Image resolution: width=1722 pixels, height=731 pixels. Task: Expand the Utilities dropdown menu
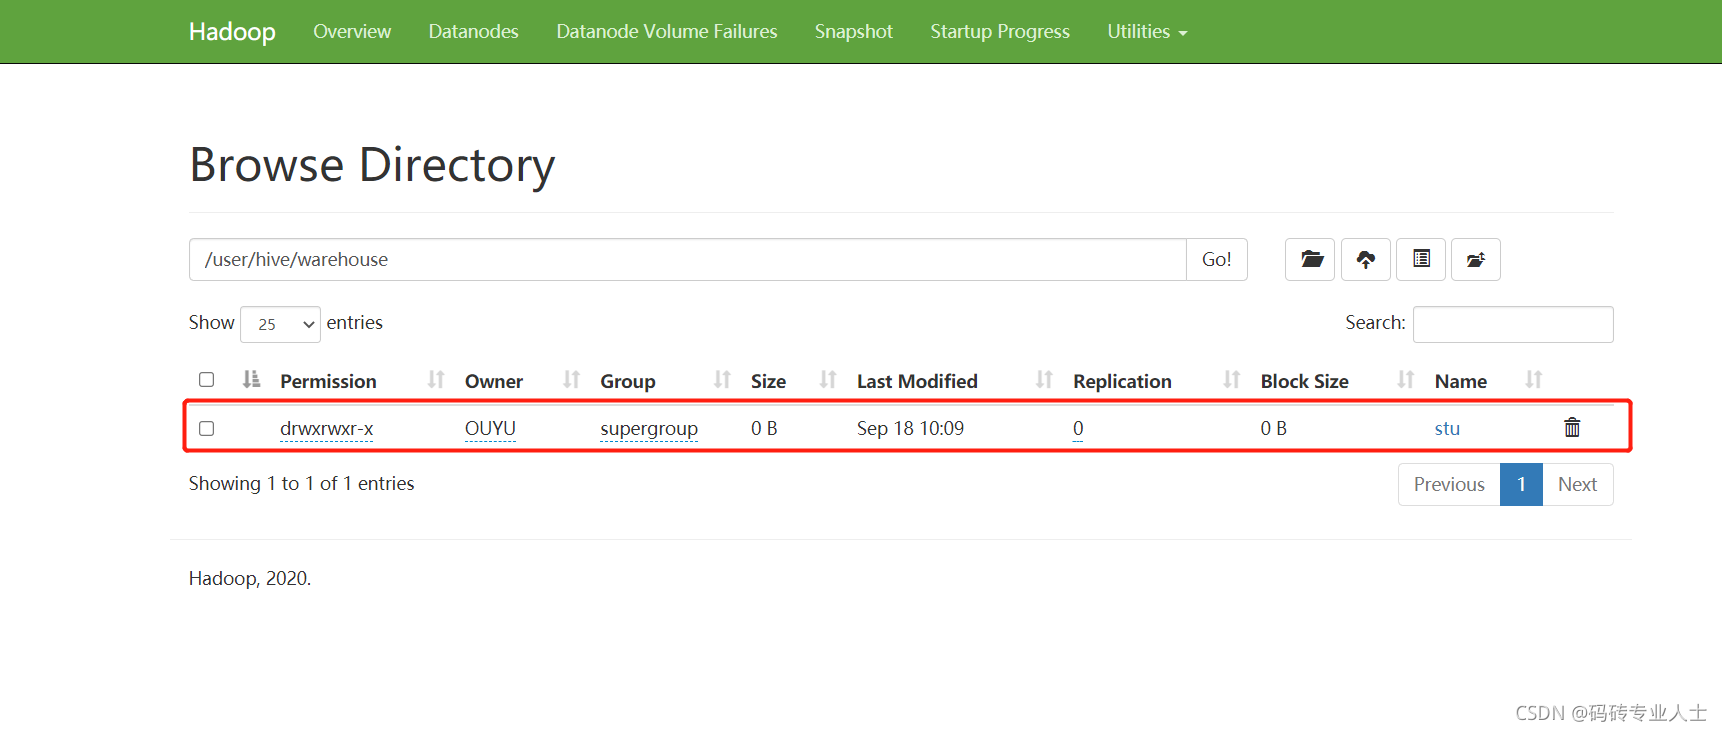point(1147,32)
